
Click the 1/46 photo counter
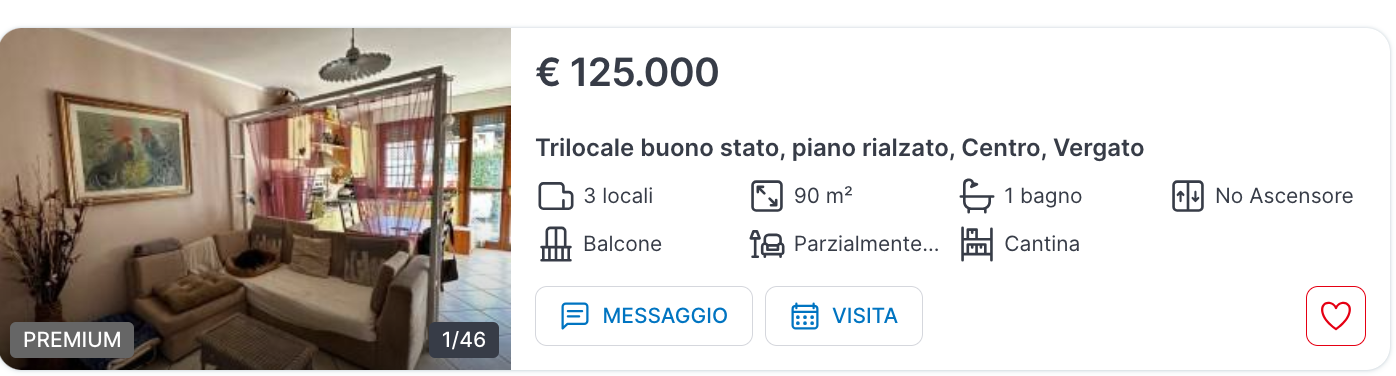[x=464, y=340]
